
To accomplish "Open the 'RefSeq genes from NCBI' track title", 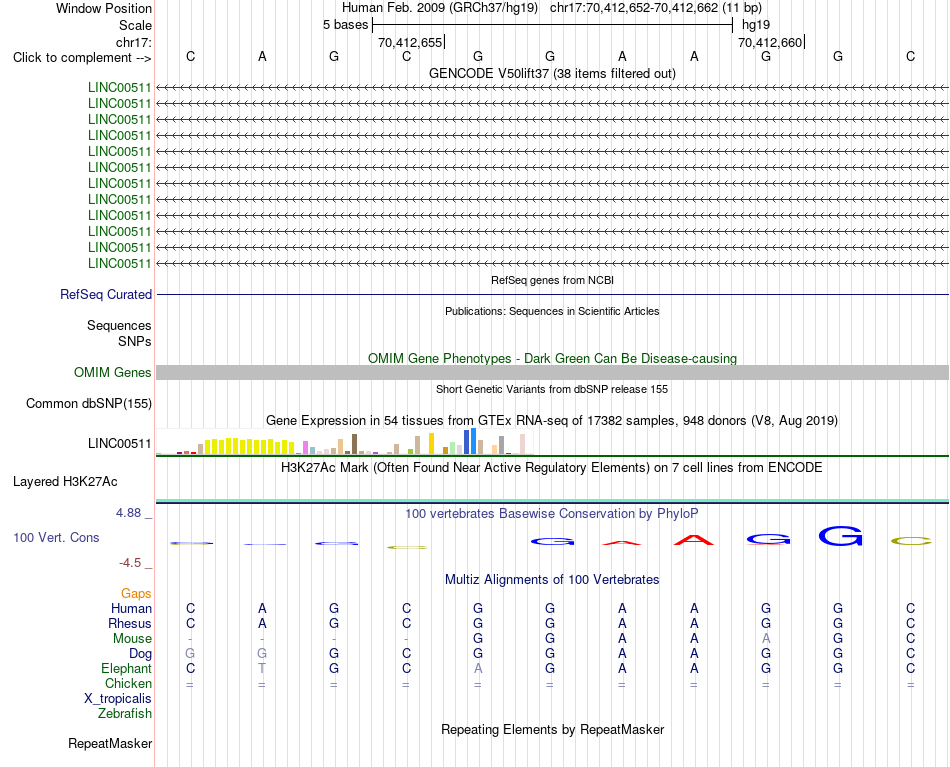I will (552, 281).
